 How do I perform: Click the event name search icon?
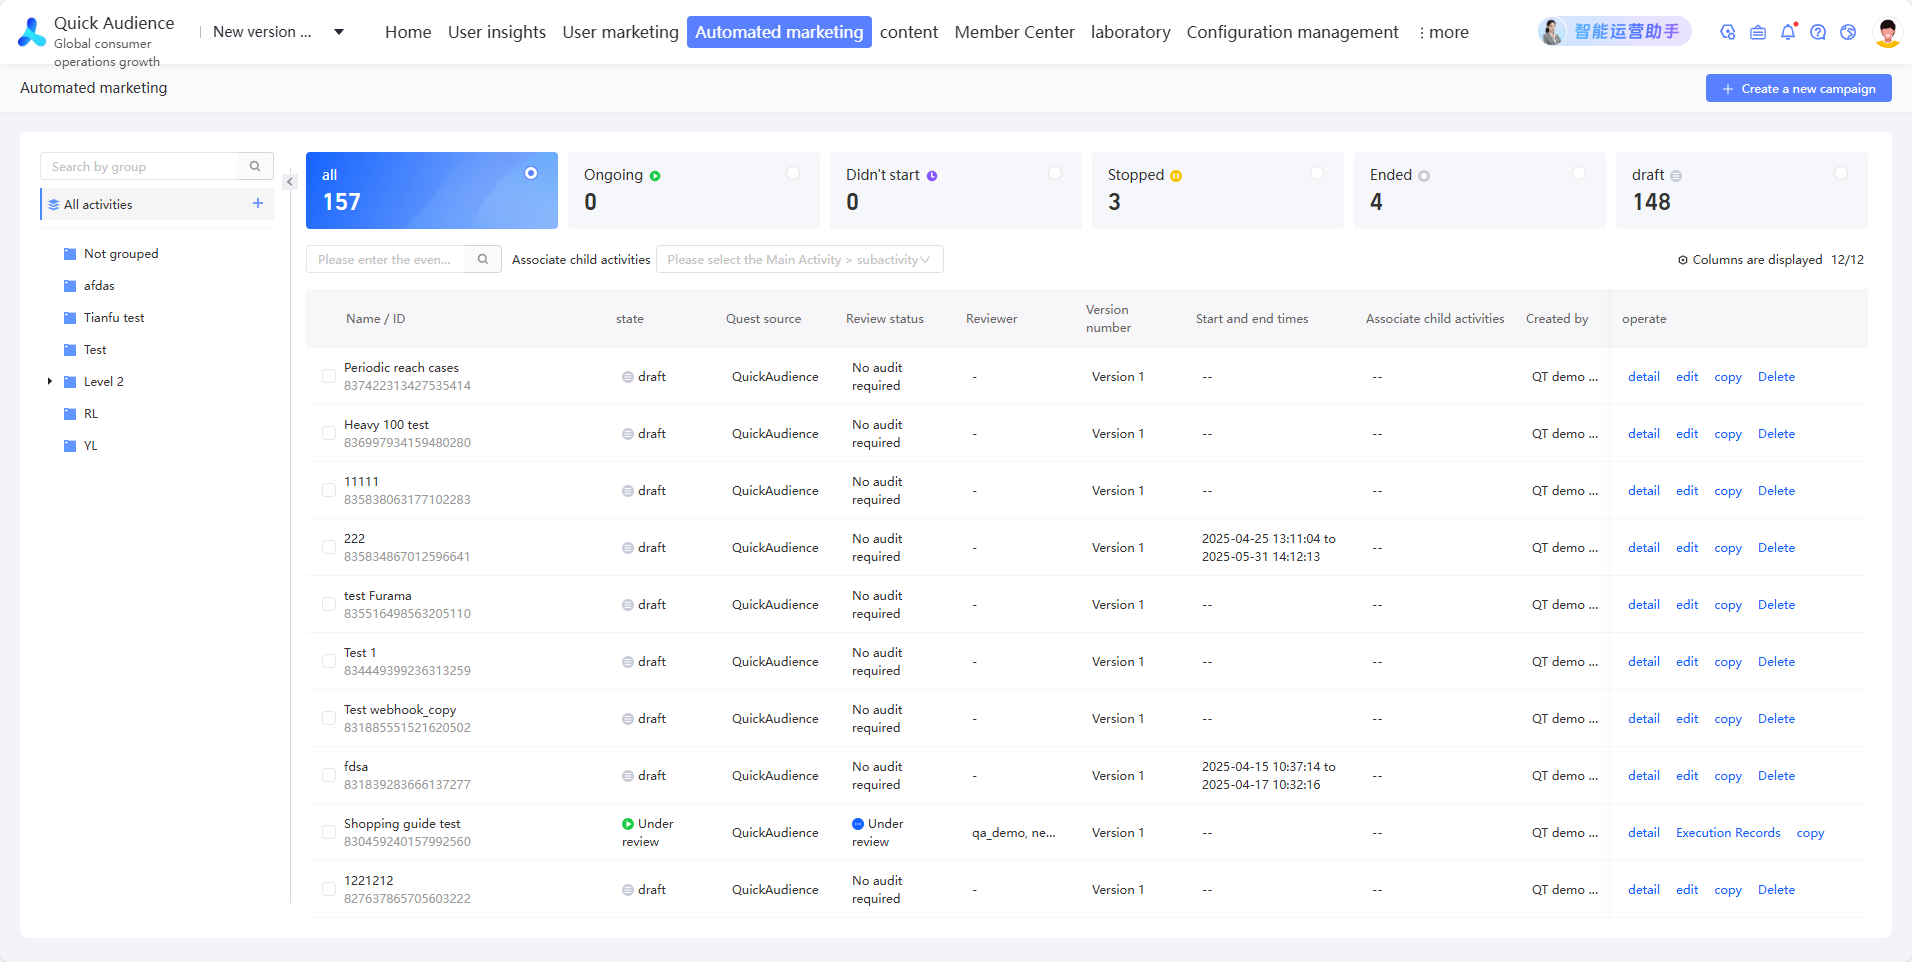(483, 259)
